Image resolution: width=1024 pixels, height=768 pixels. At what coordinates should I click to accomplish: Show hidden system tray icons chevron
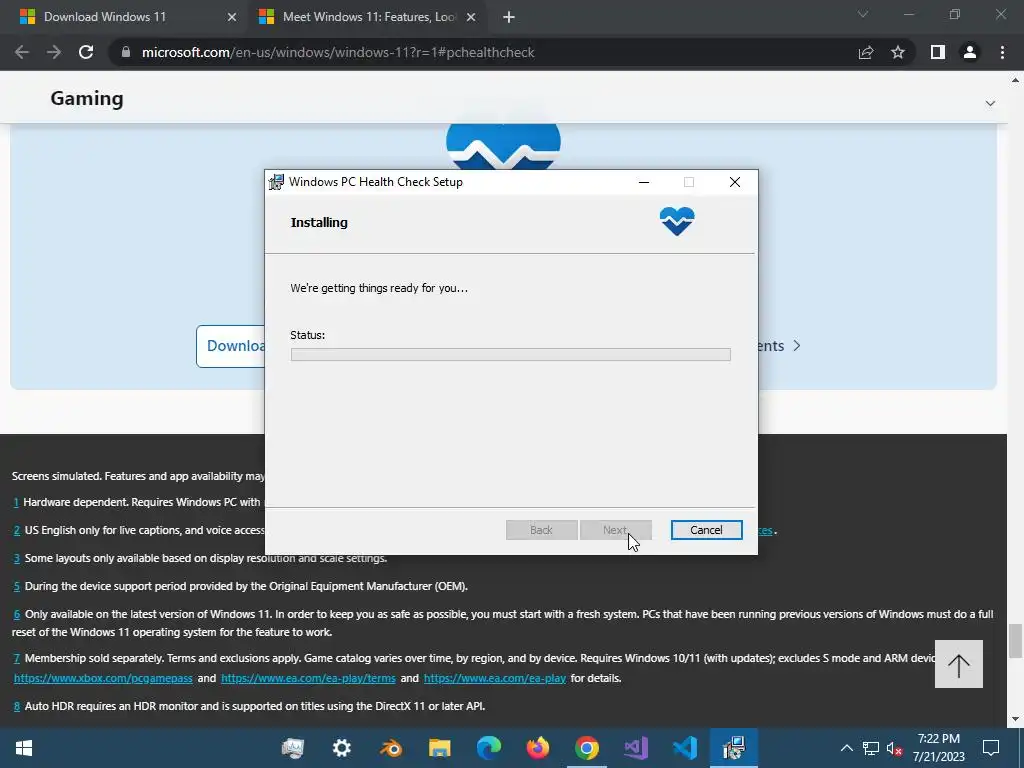[846, 748]
